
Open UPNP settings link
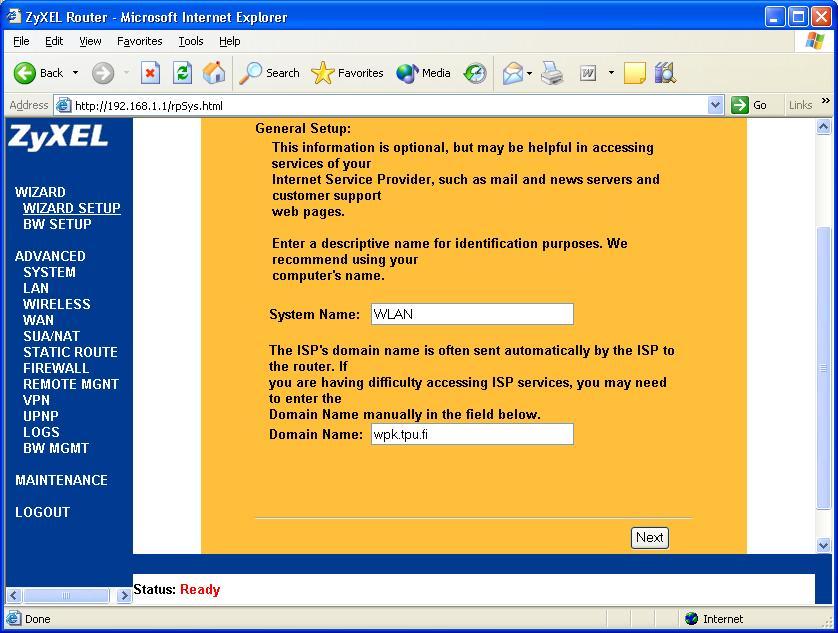pos(41,416)
